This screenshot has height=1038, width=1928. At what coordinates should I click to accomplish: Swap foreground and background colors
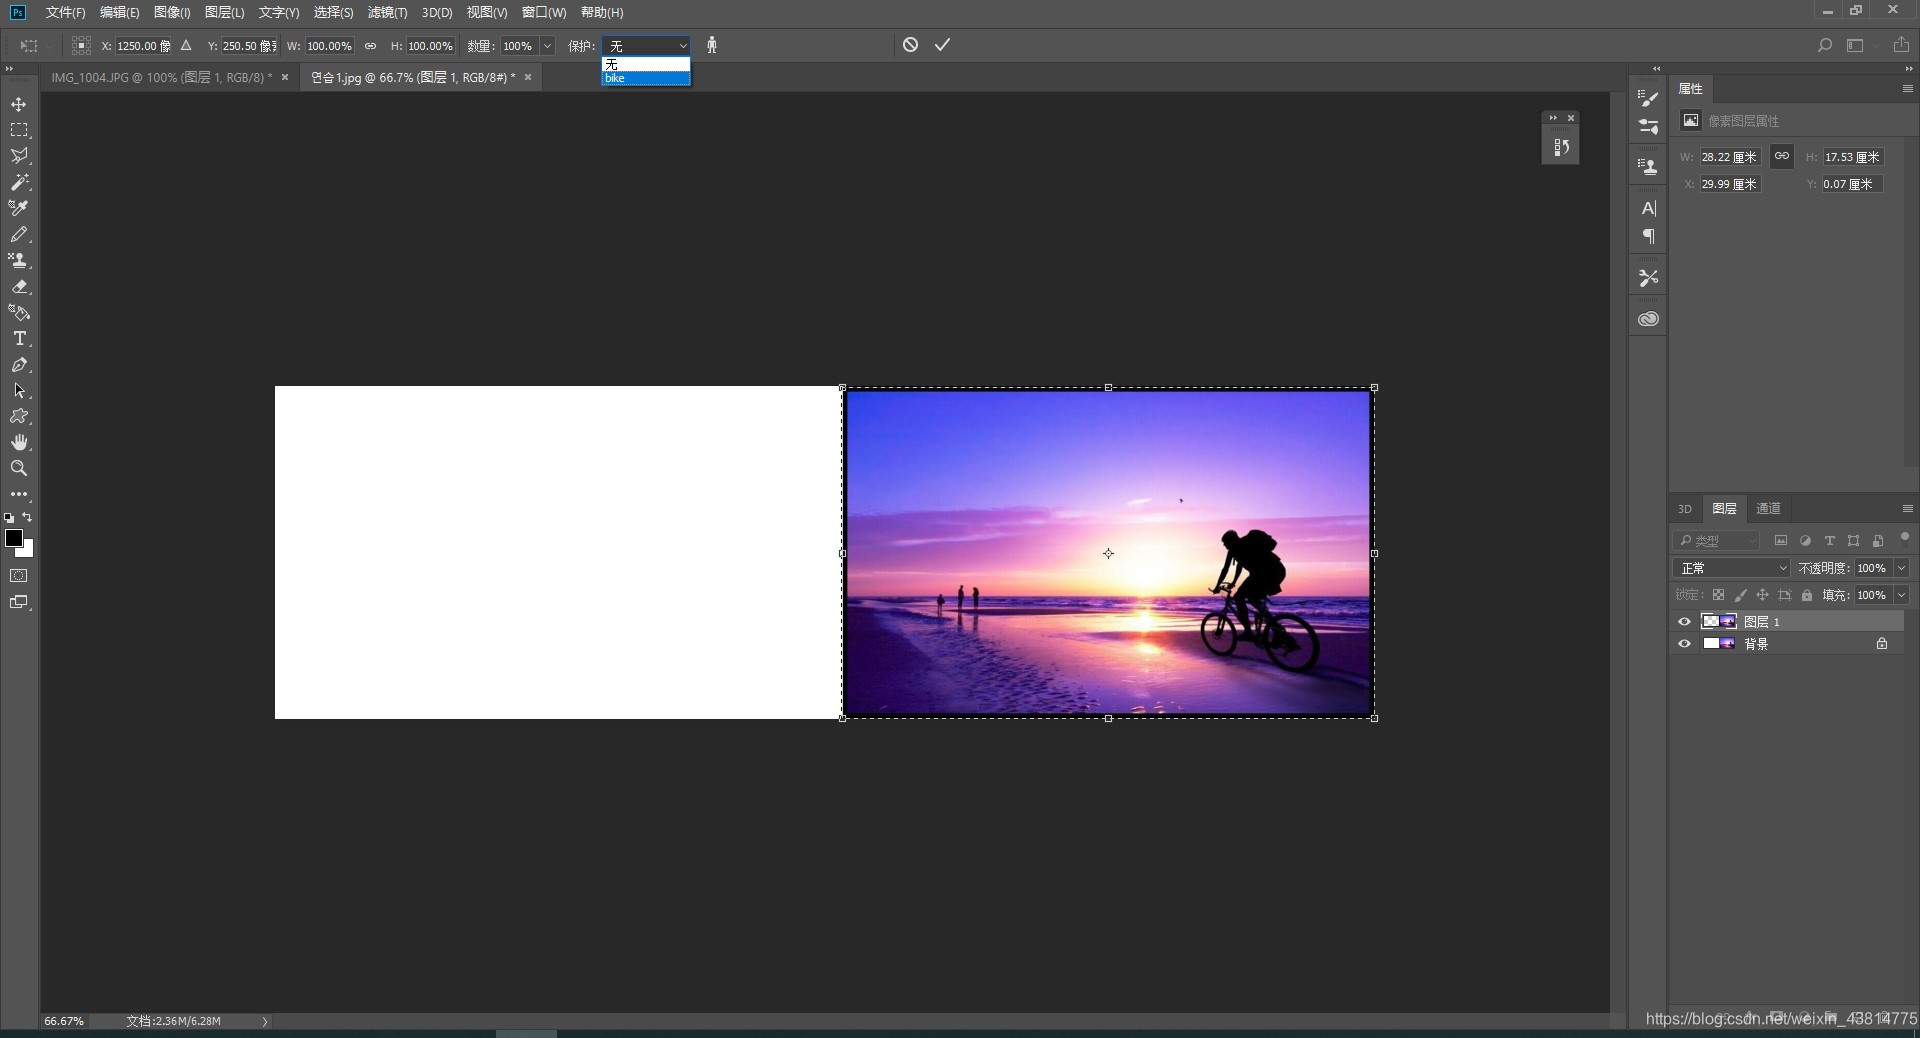pyautogui.click(x=27, y=517)
